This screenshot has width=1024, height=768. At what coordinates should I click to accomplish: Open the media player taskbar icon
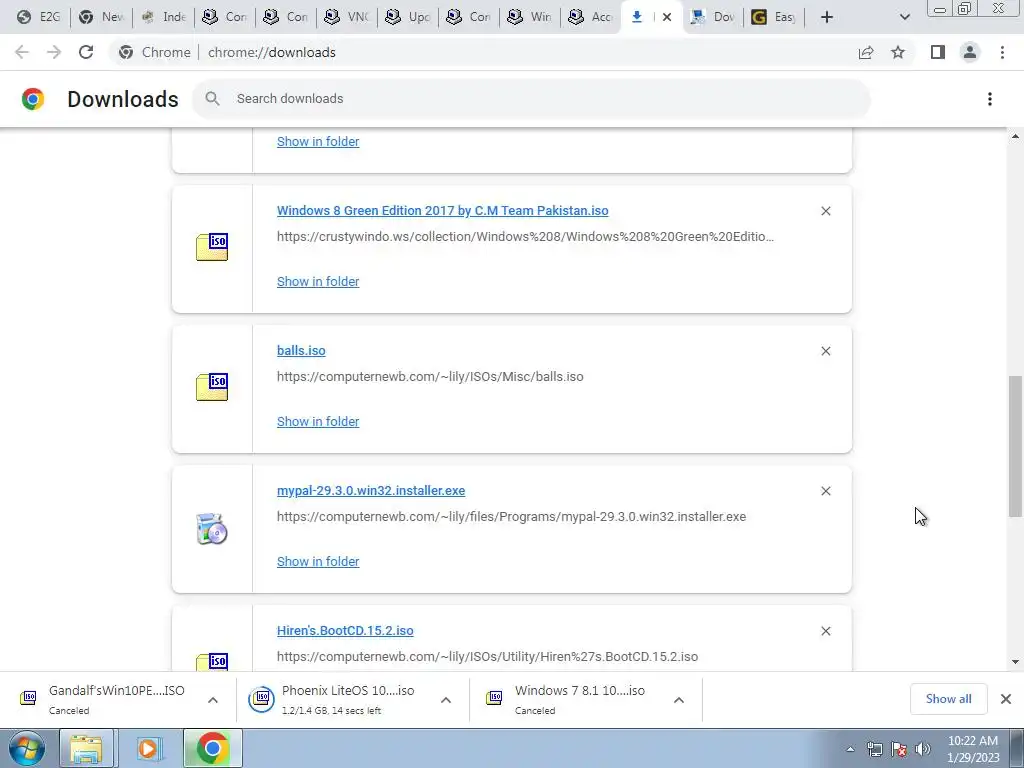click(x=148, y=748)
